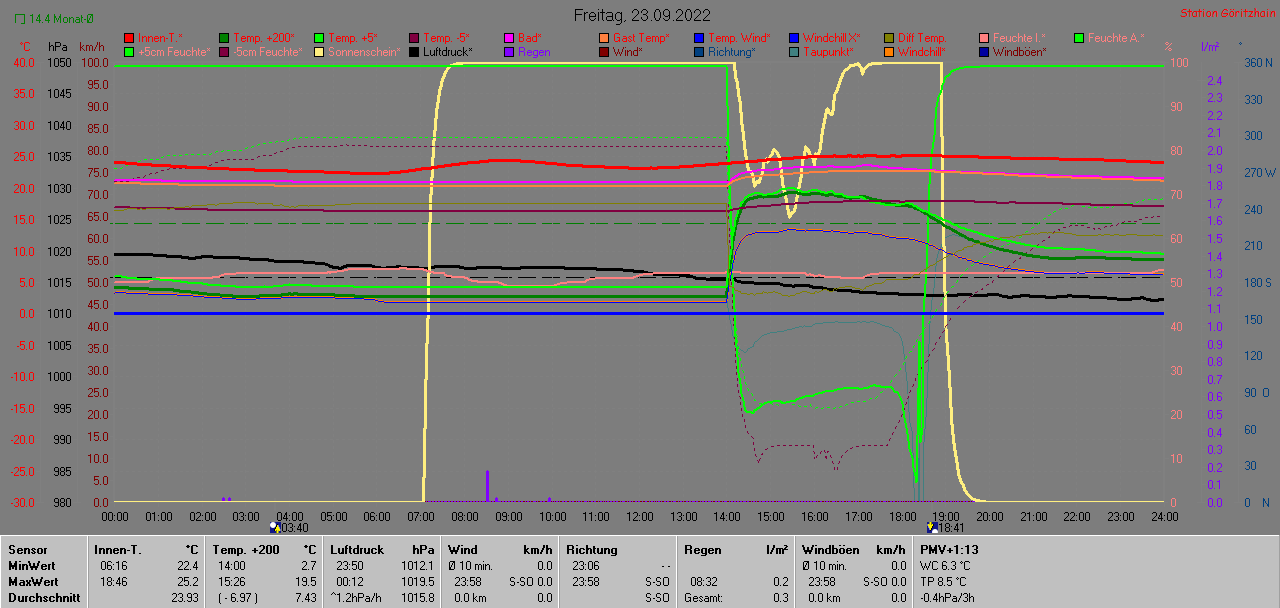This screenshot has height=608, width=1280.
Task: Select the Temp. -5* legend label
Action: [x=446, y=38]
